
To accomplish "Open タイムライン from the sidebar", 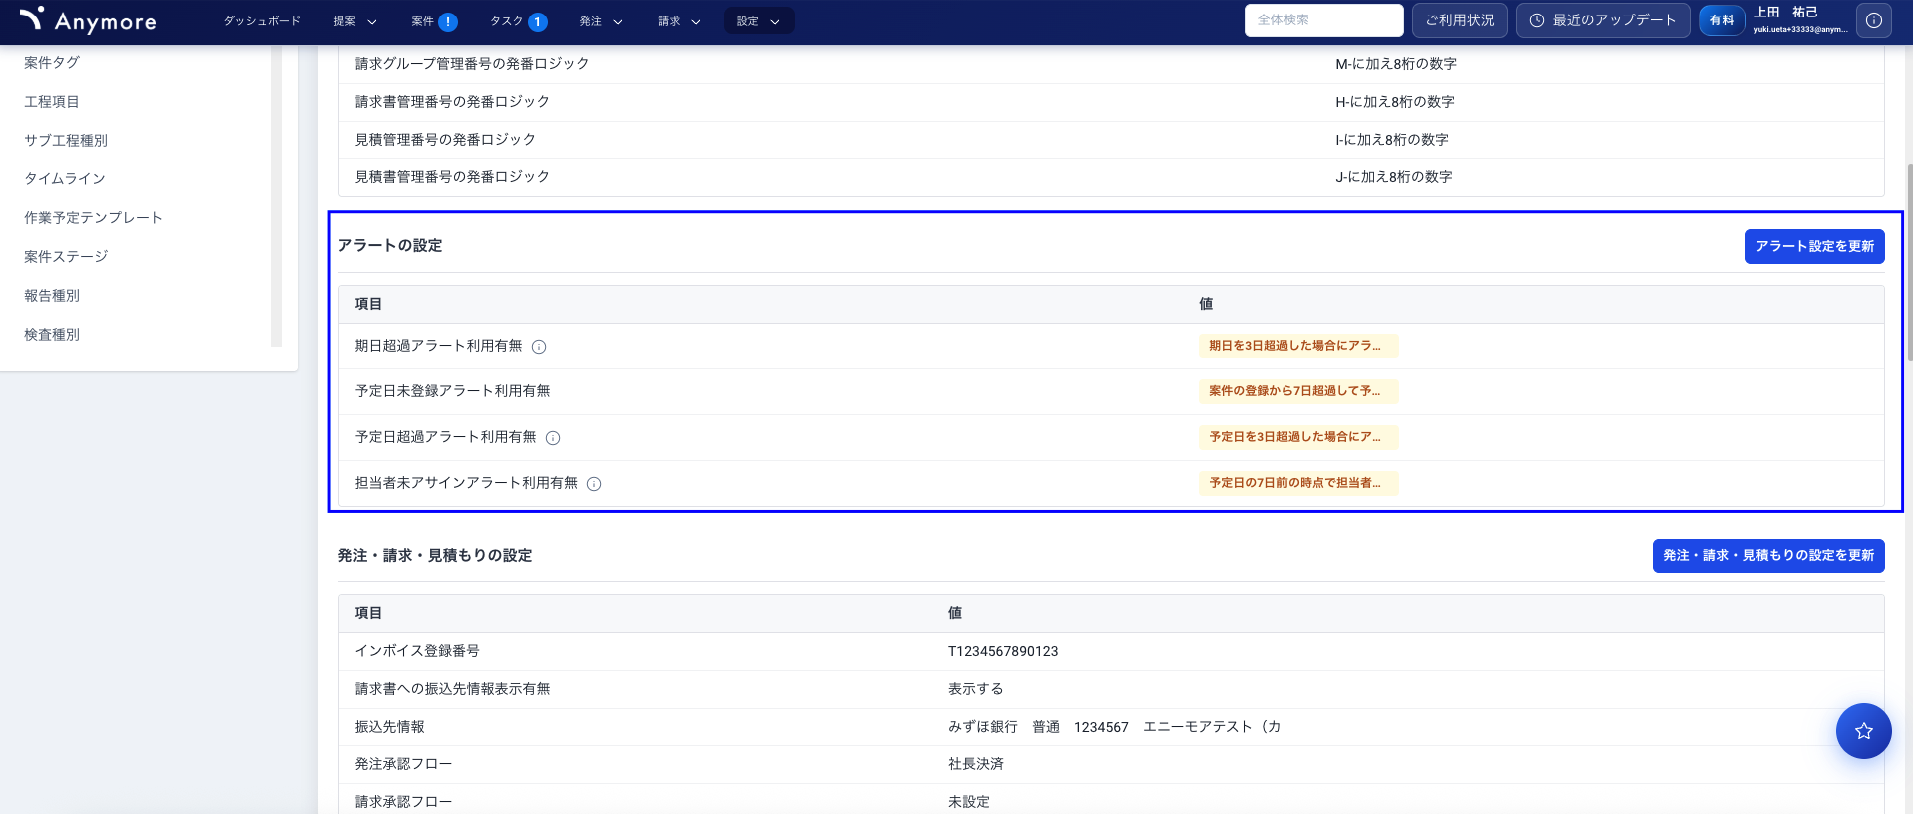I will click(65, 179).
